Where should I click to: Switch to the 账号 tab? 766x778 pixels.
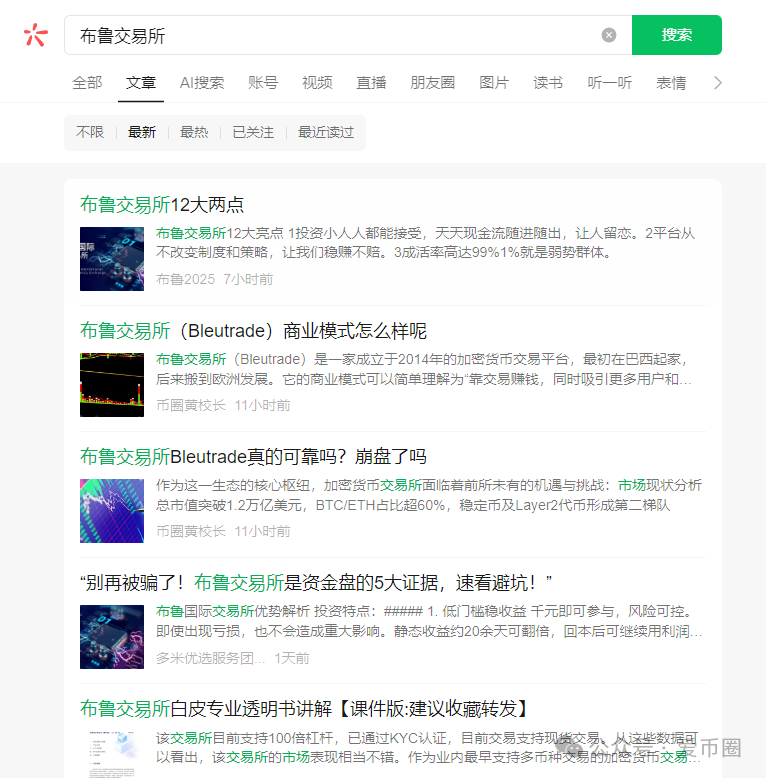tap(263, 82)
